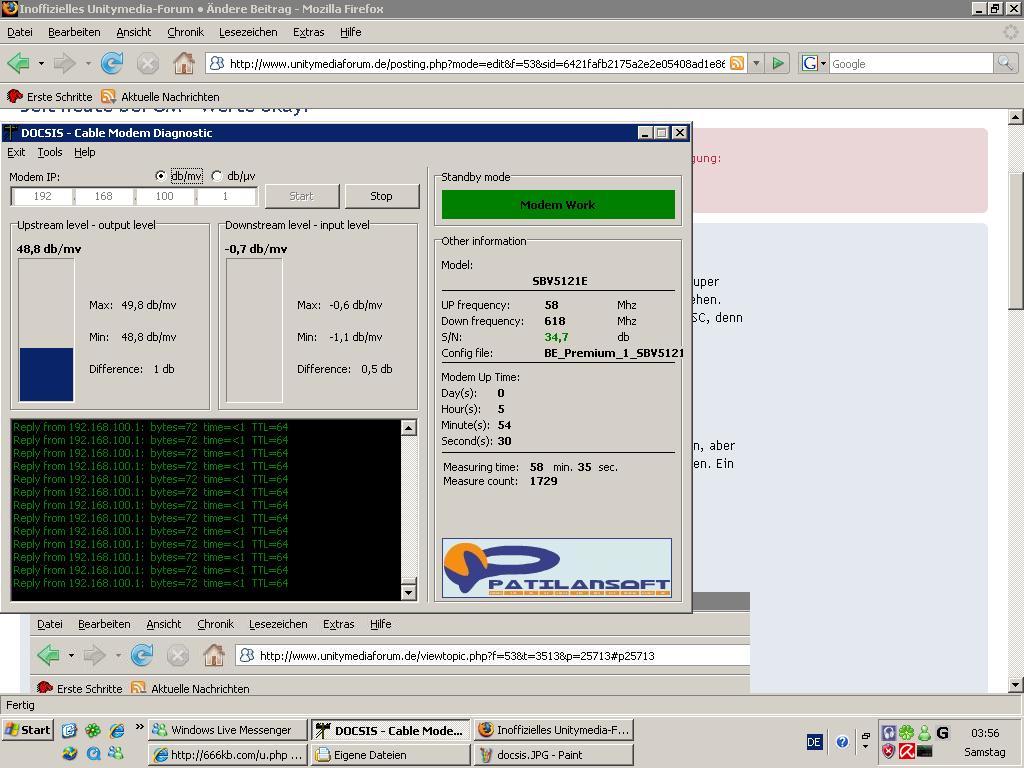
Task: Switch to Inoffizielles Unitymedia-Forum taskbar button
Action: pyautogui.click(x=553, y=729)
